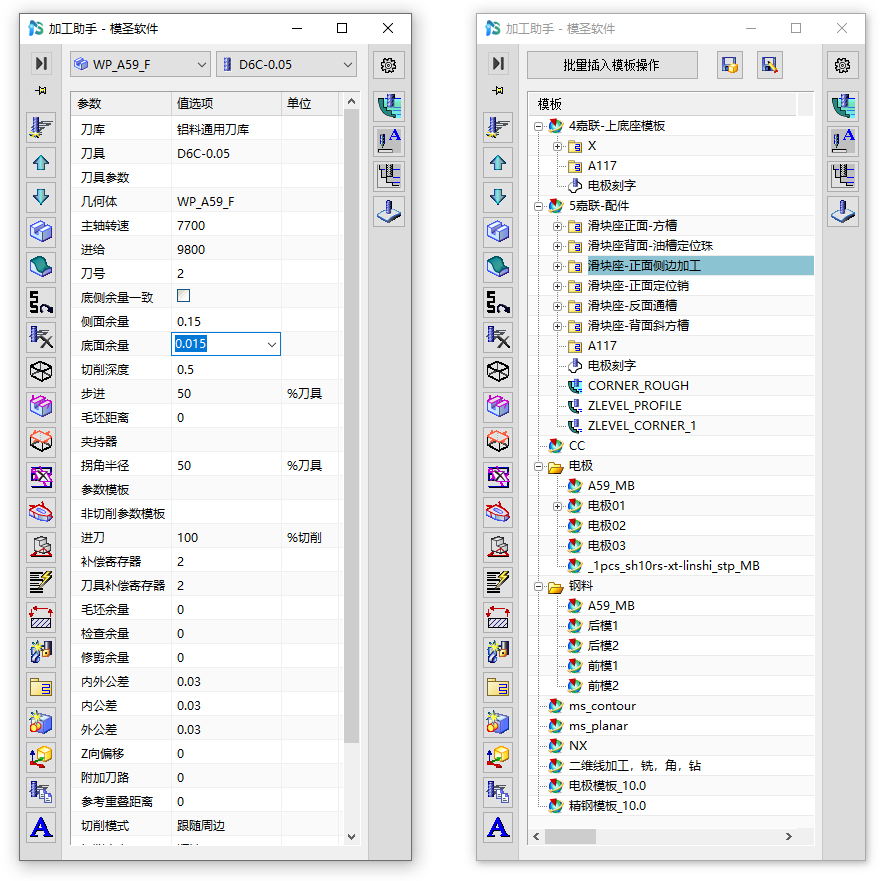Click the 侧面余量 value field 0.15
885x881 pixels.
(x=225, y=321)
